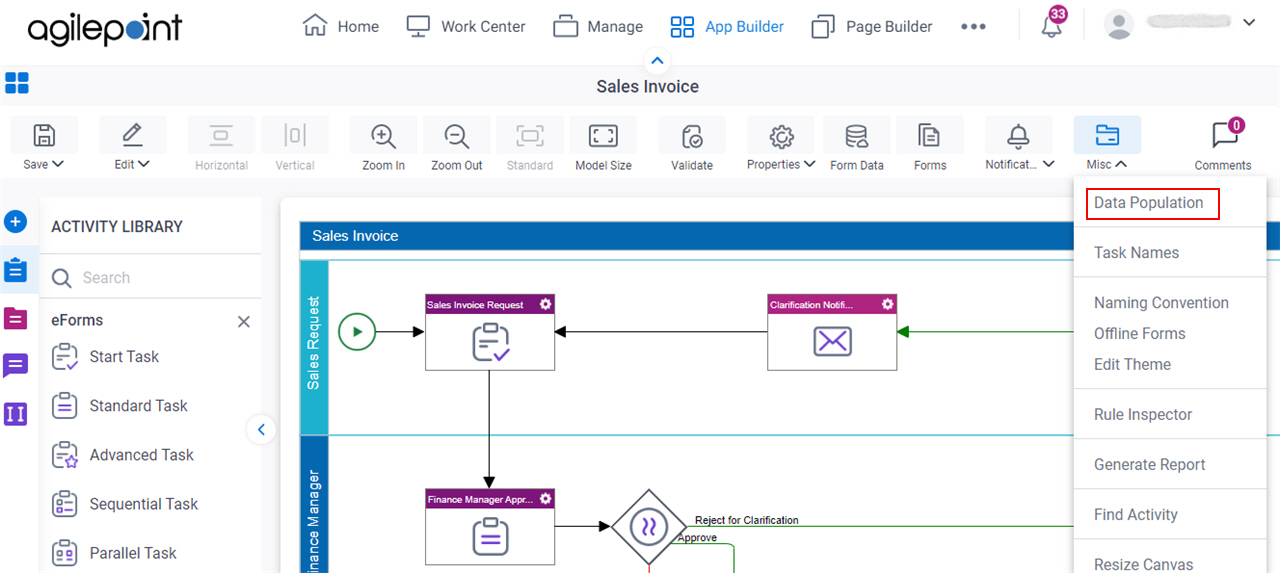The image size is (1280, 573).
Task: Click the Start Task activity icon
Action: click(65, 357)
